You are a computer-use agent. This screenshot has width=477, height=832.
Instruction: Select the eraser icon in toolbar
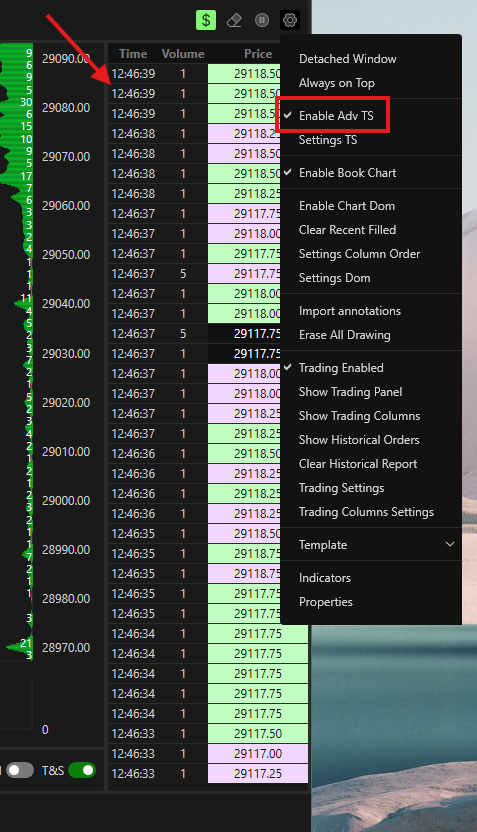234,20
